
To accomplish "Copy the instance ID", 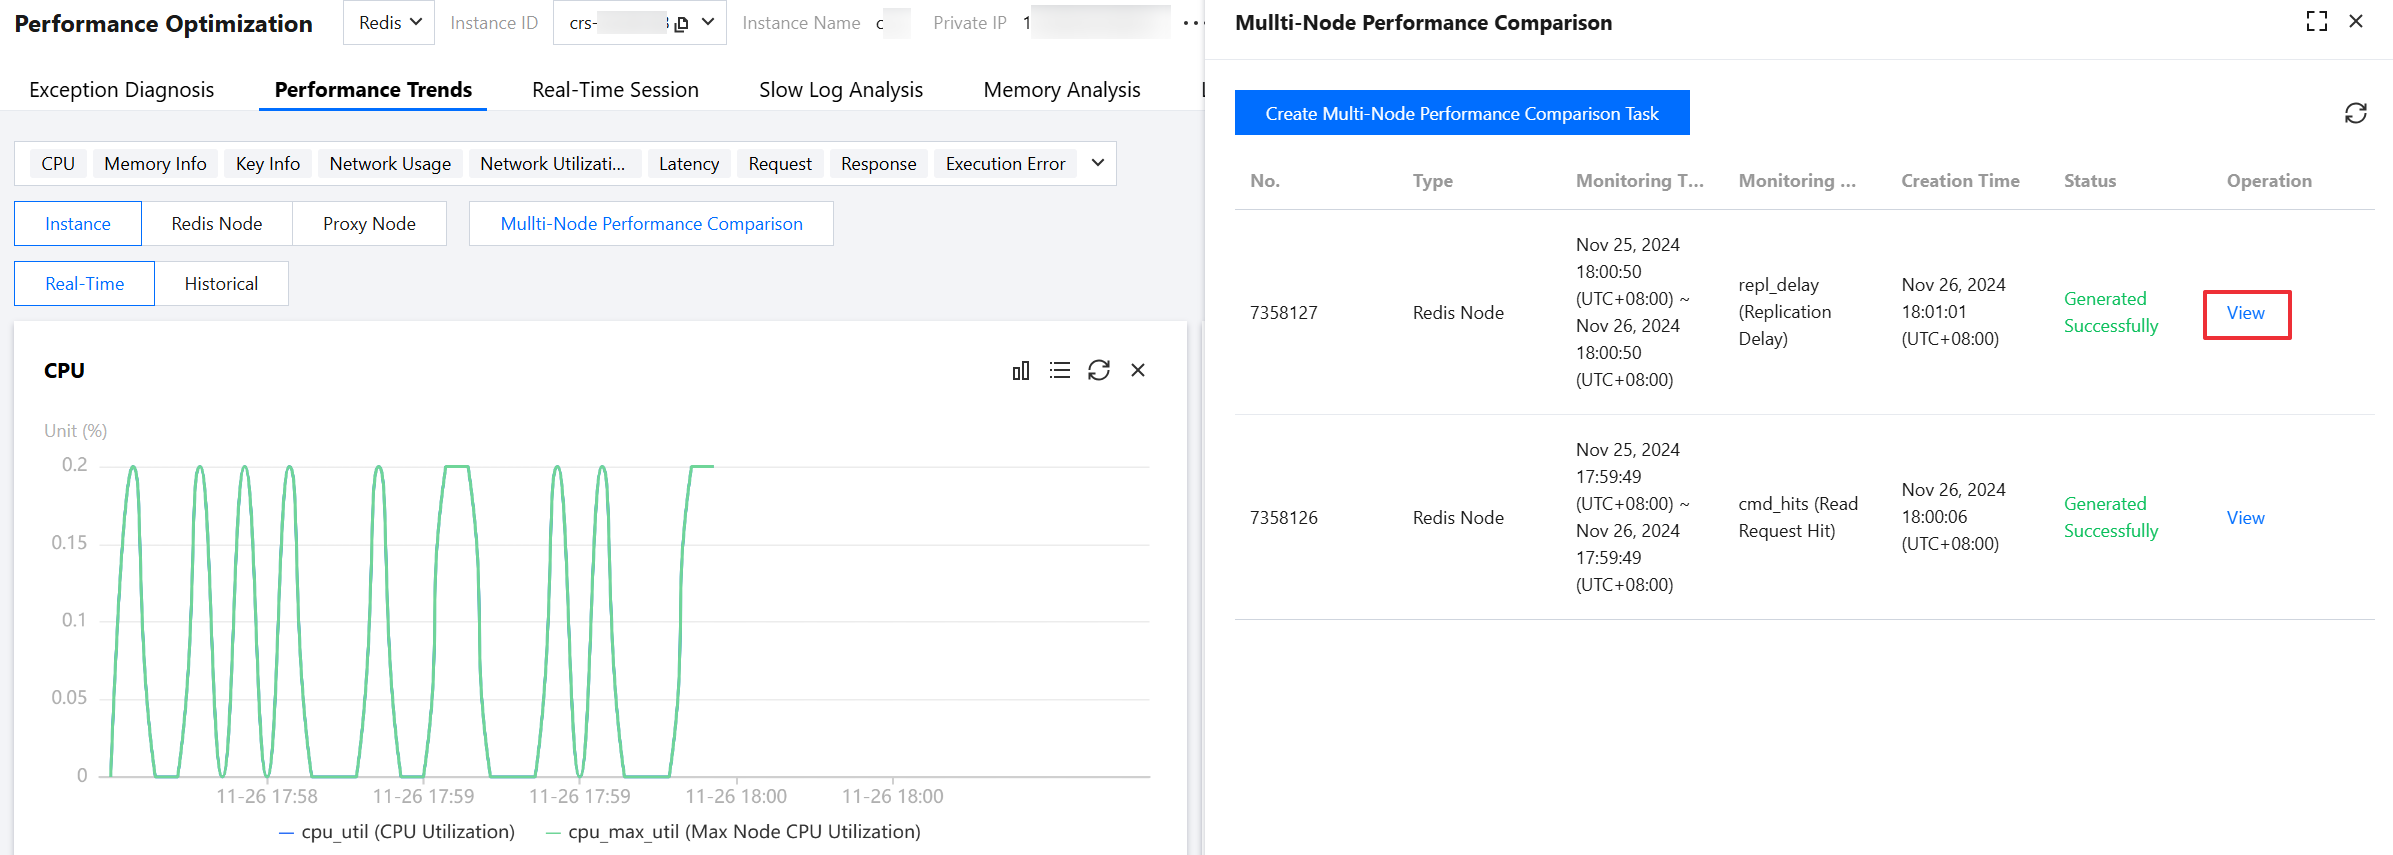I will click(682, 24).
